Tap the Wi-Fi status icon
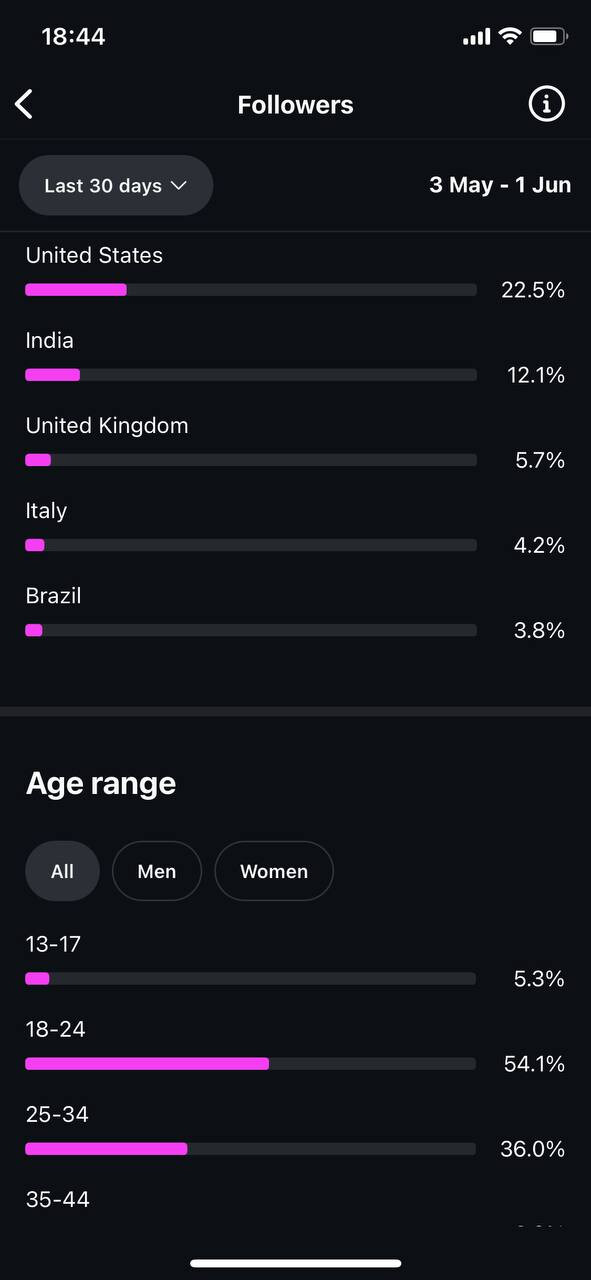This screenshot has height=1280, width=591. pos(510,37)
